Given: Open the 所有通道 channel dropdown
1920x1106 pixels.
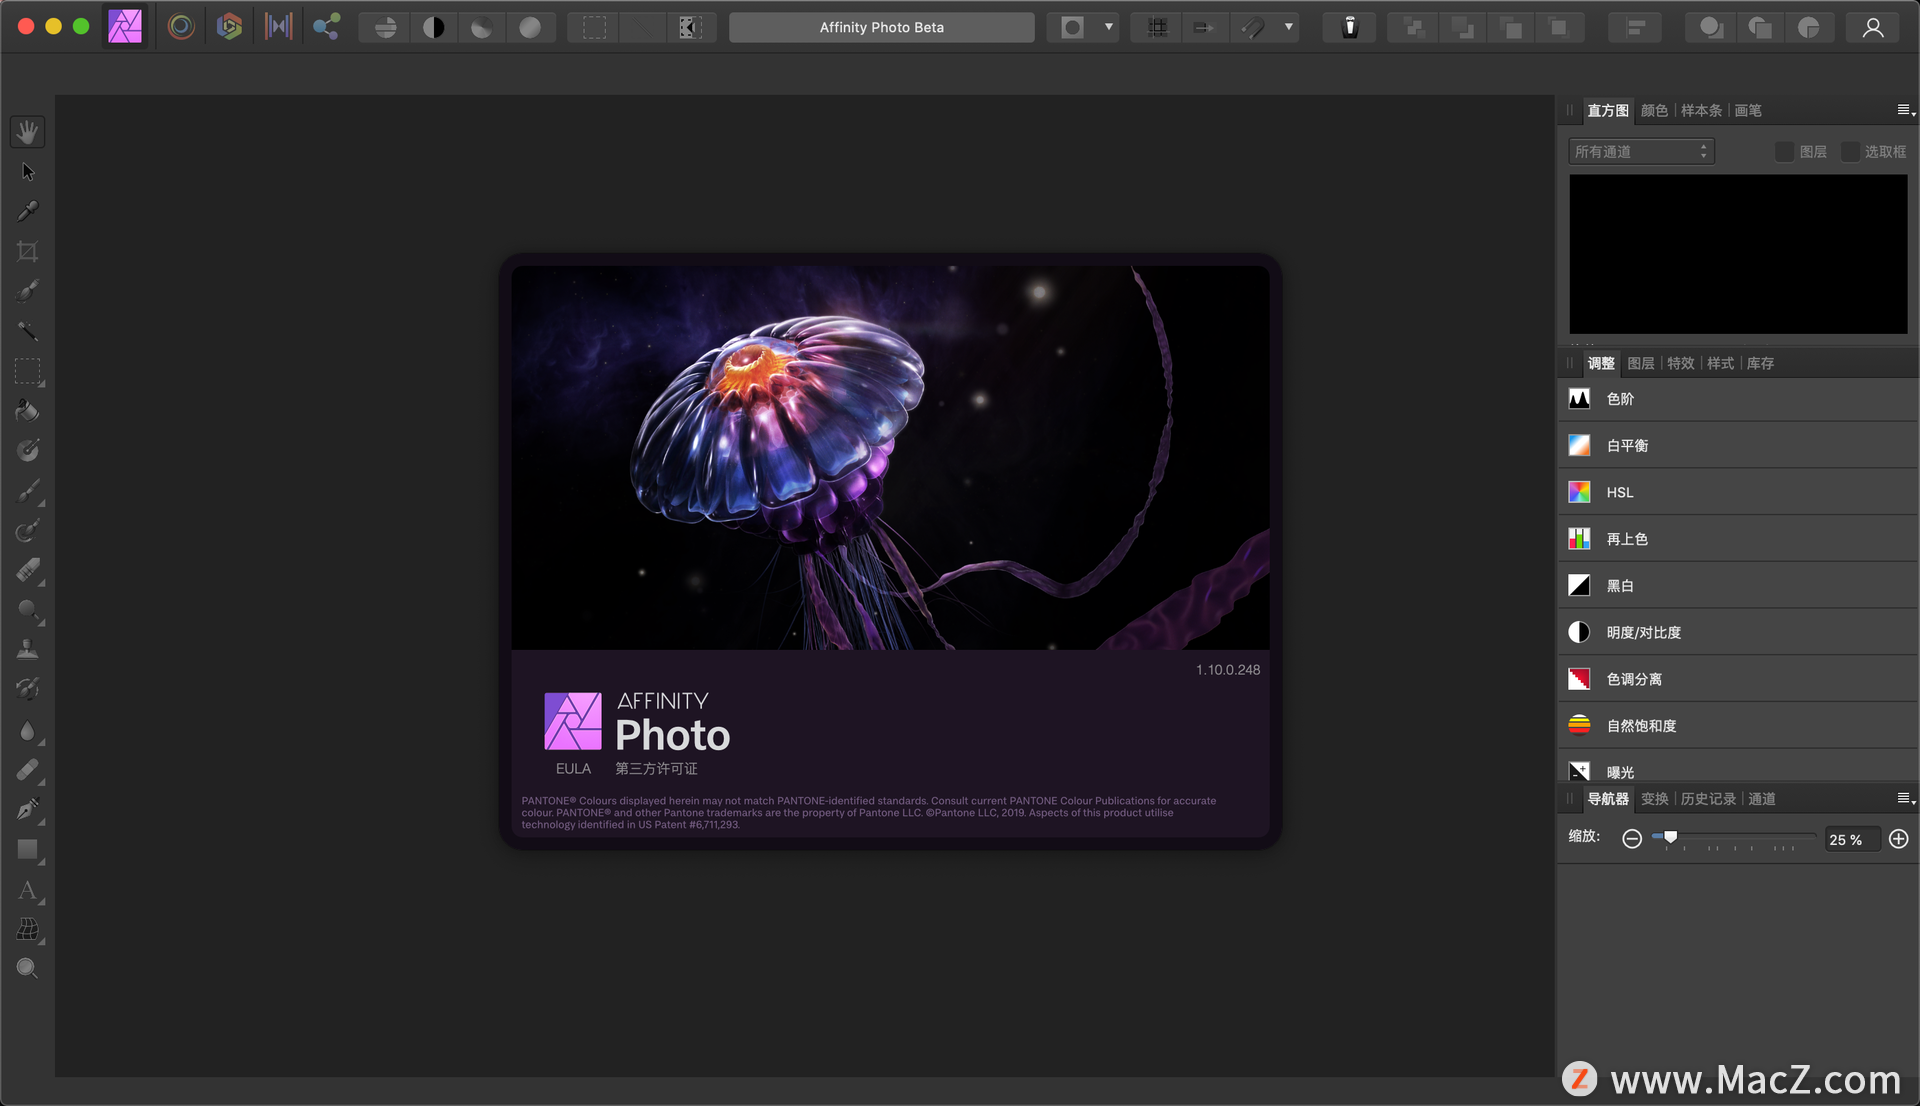Looking at the screenshot, I should coord(1641,152).
